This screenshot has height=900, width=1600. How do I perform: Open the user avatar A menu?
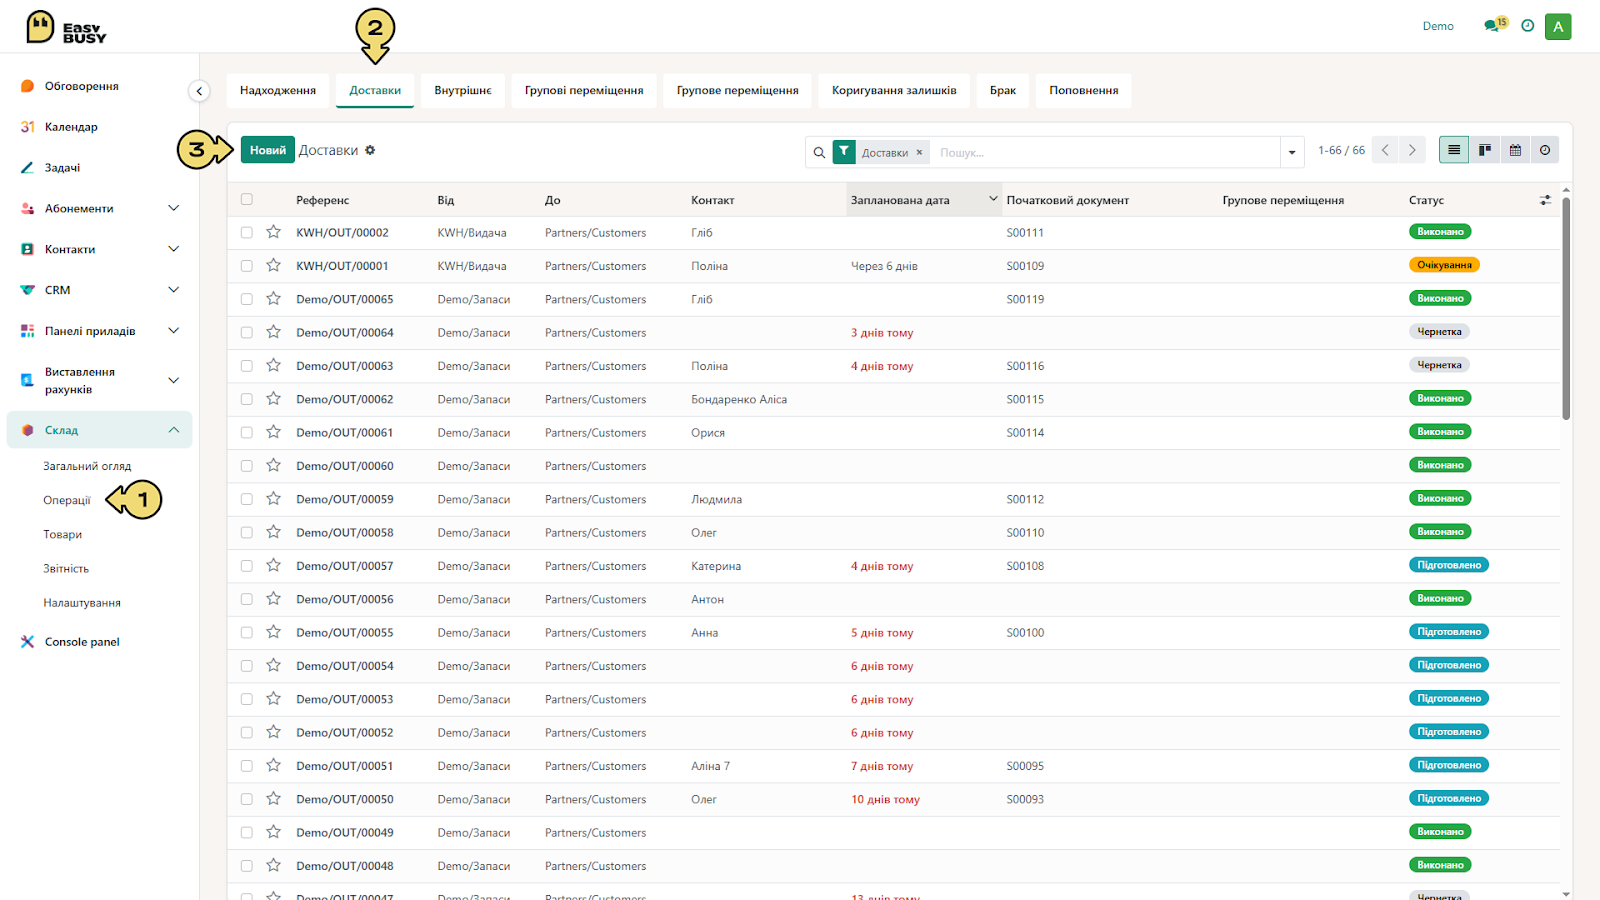pyautogui.click(x=1558, y=27)
